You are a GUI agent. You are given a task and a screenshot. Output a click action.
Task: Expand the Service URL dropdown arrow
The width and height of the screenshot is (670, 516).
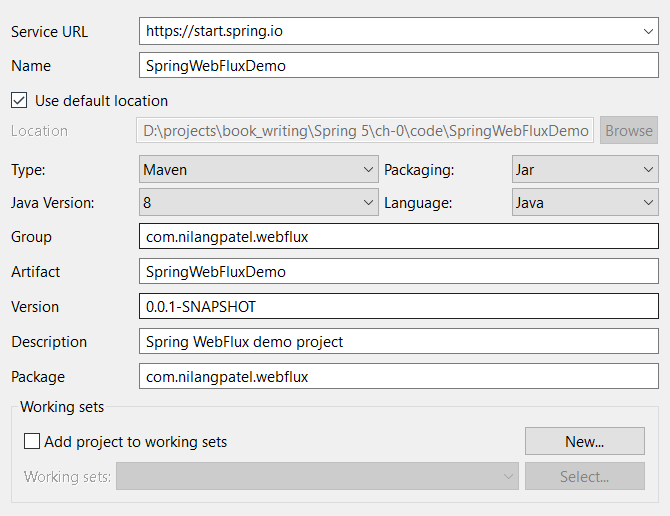[x=648, y=31]
